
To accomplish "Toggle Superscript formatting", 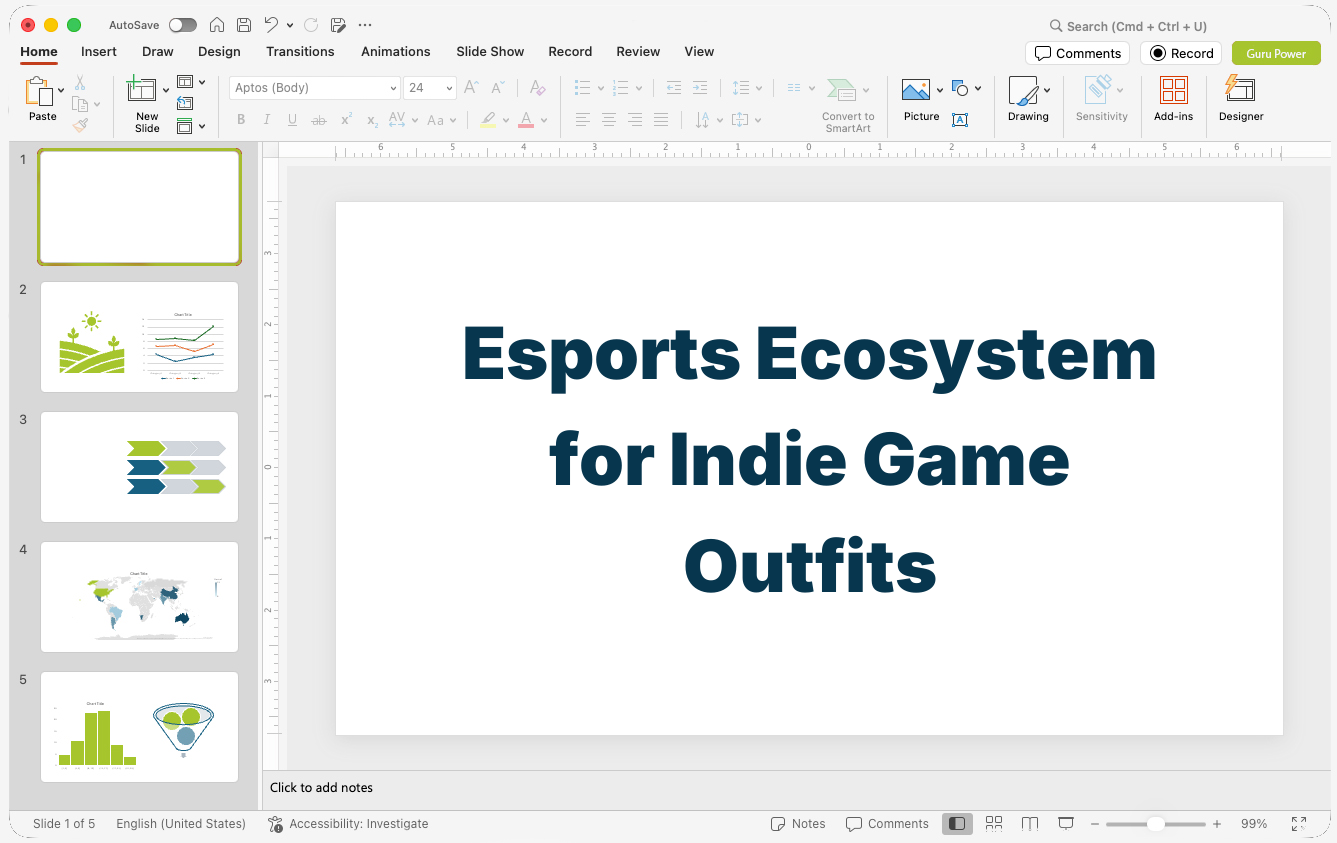I will pos(346,120).
